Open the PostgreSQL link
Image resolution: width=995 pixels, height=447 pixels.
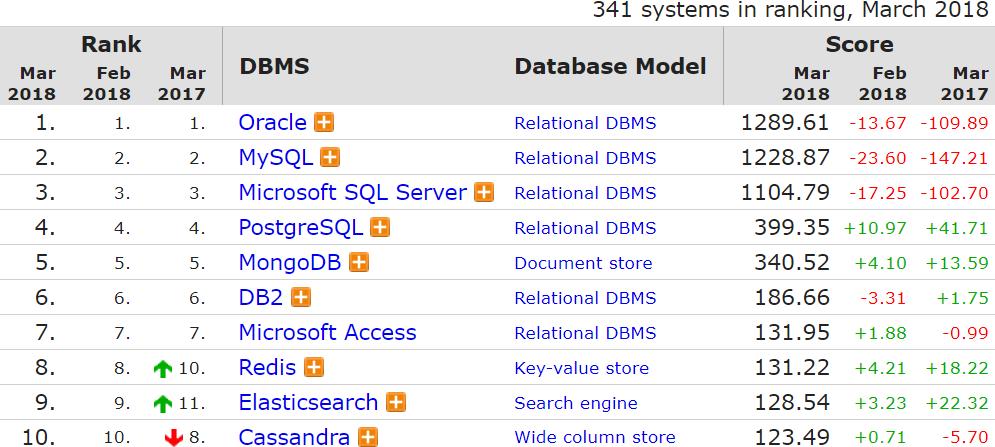(301, 227)
